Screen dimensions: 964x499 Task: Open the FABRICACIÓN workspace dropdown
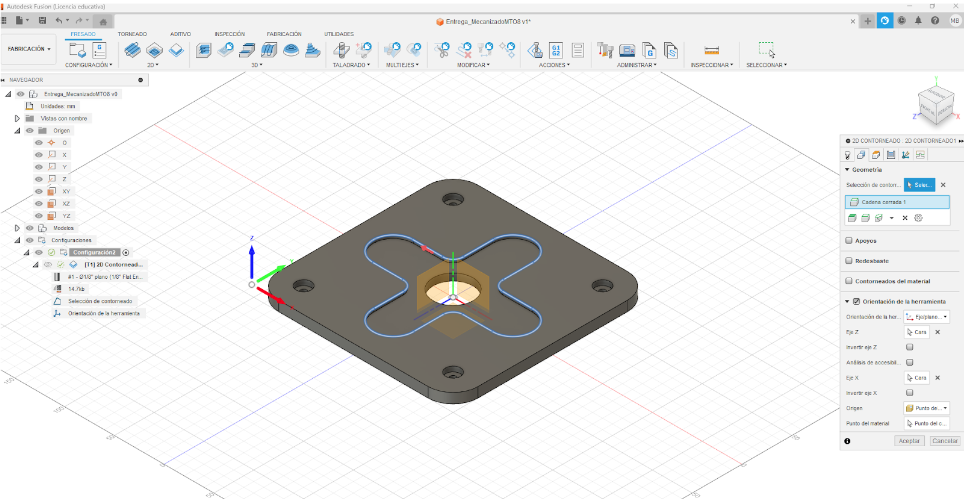point(30,48)
